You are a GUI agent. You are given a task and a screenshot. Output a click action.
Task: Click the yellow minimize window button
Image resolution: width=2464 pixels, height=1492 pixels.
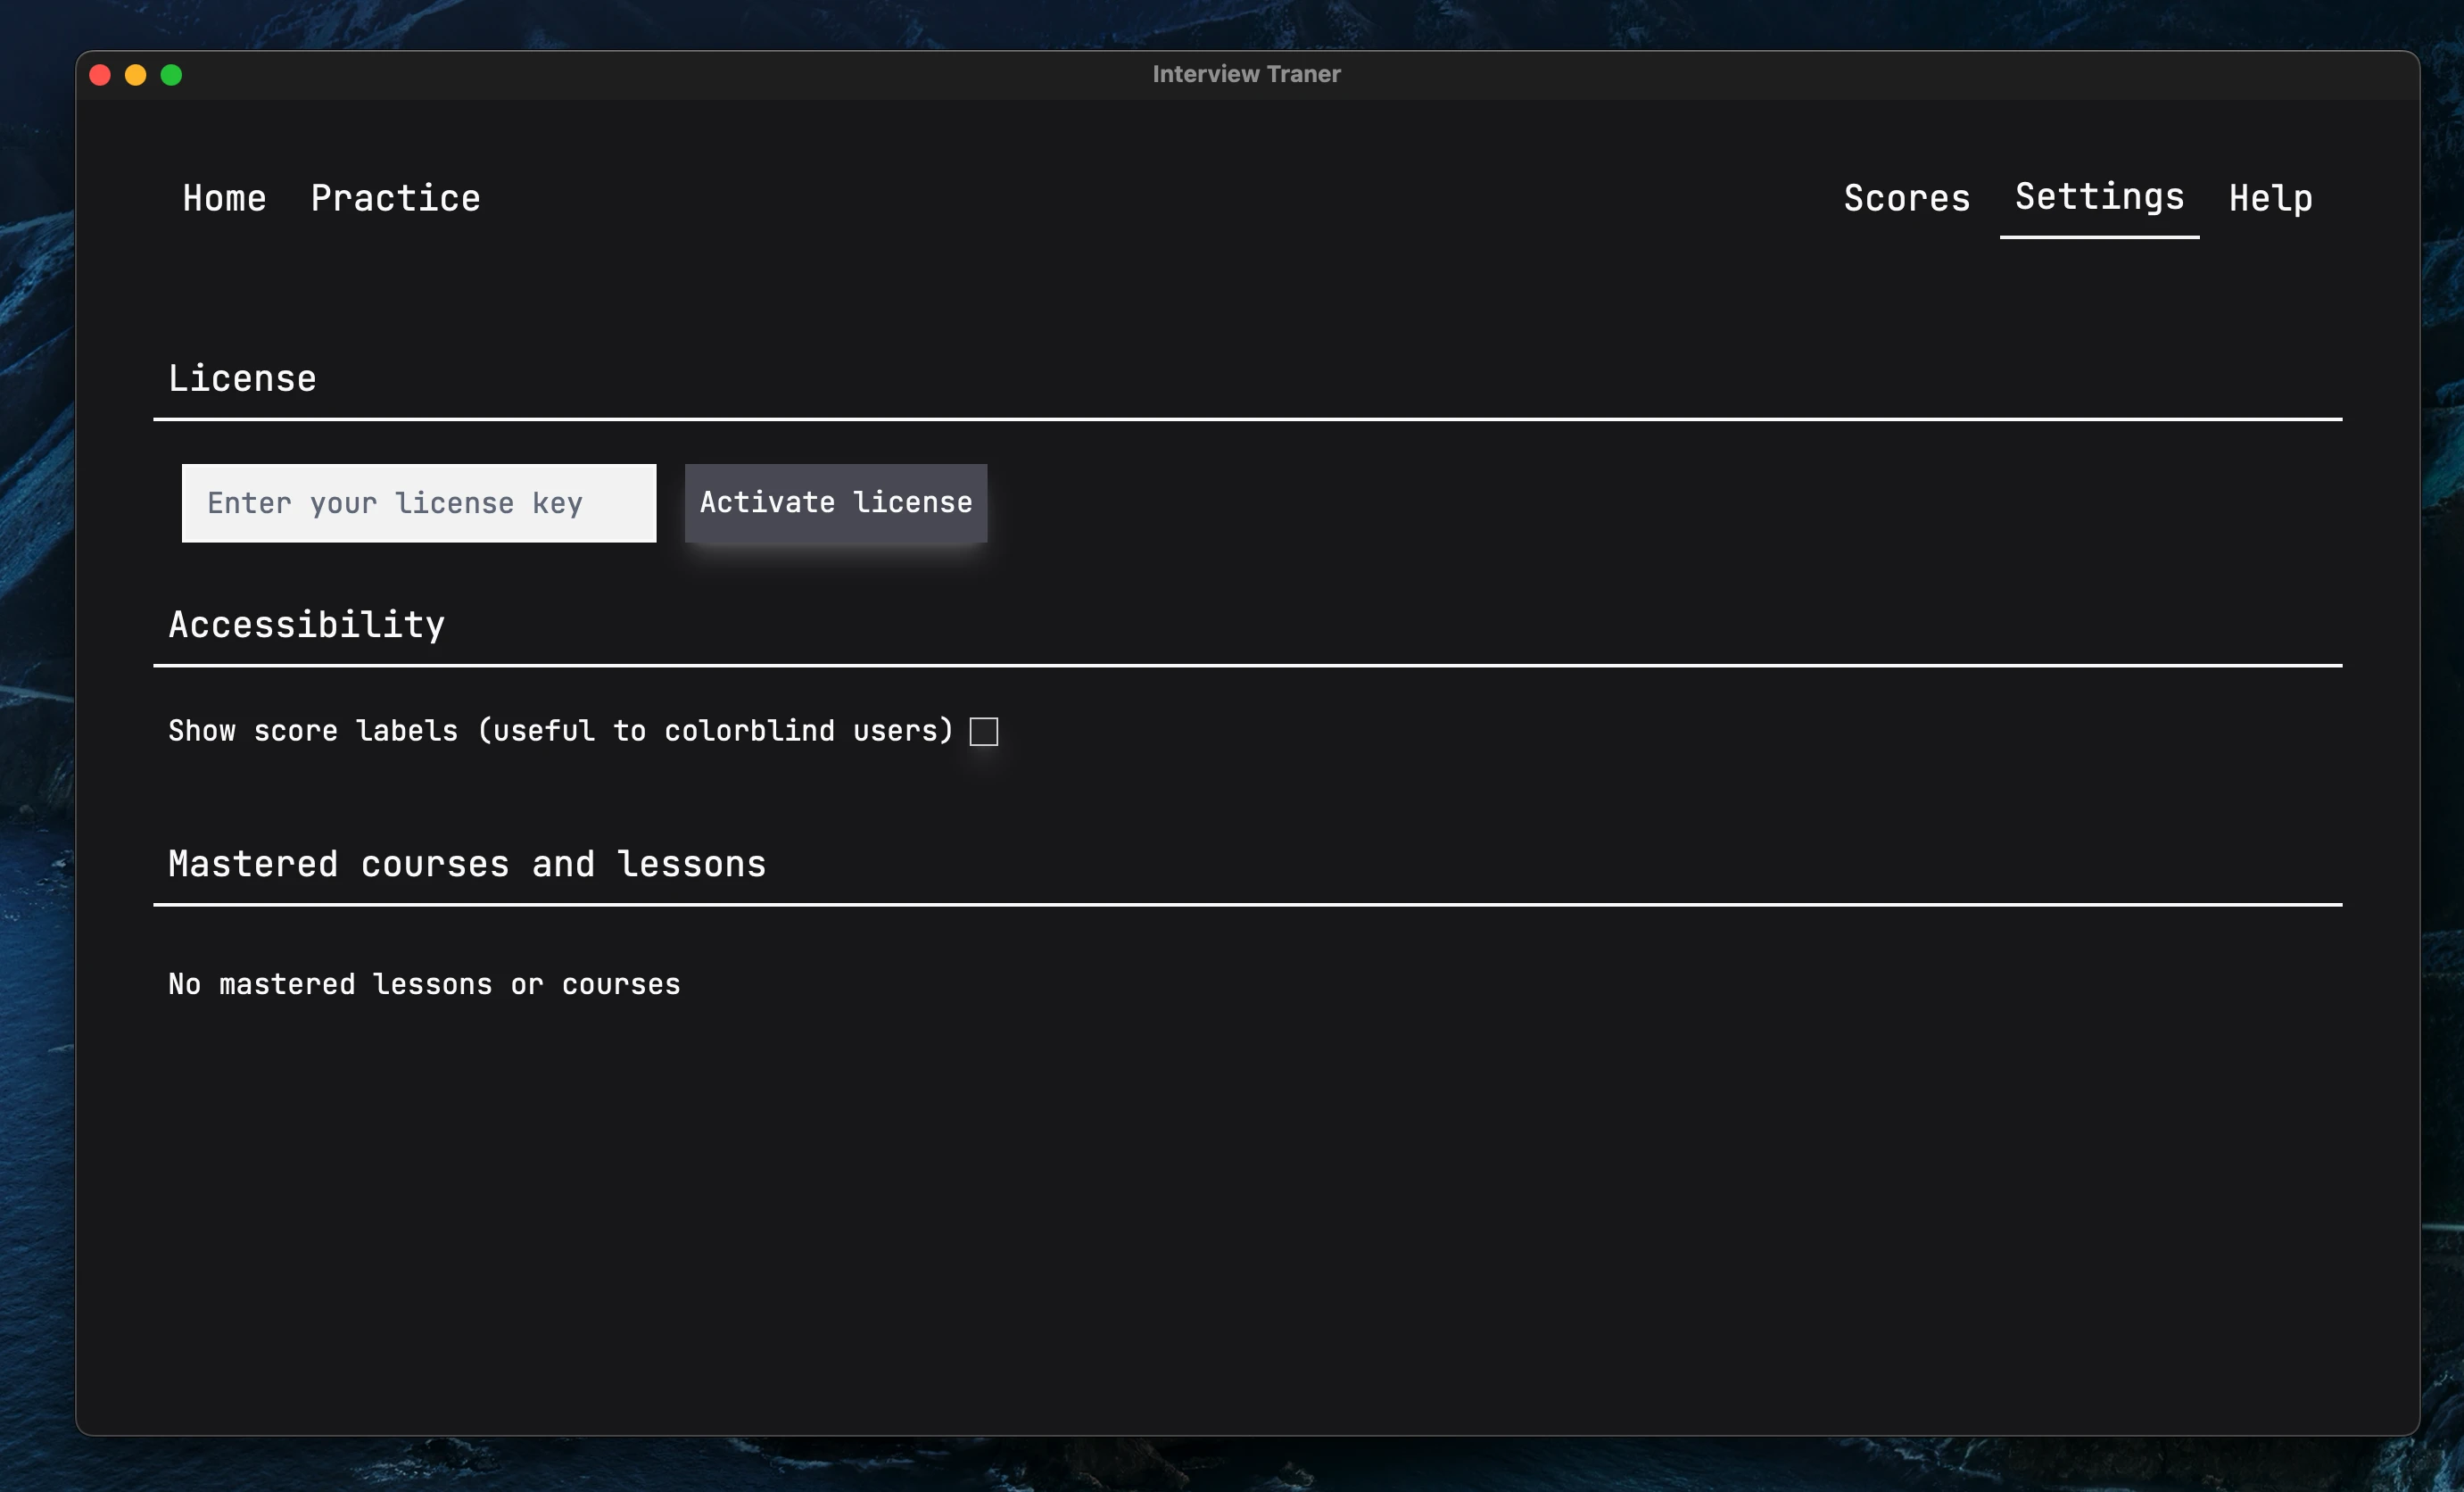(136, 74)
